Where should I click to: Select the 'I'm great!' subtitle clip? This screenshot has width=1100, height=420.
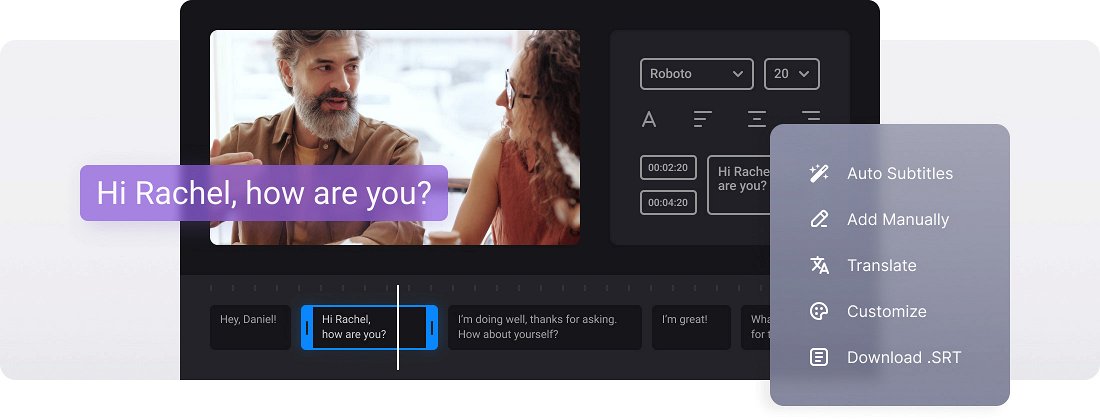click(691, 327)
